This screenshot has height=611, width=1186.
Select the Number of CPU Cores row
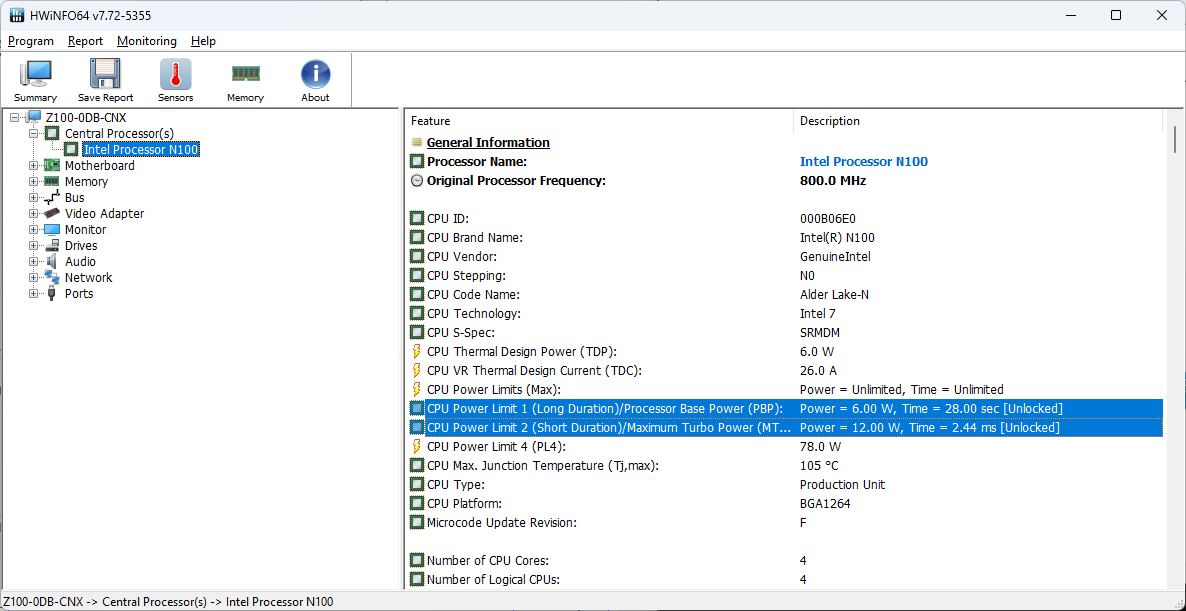tap(784, 560)
